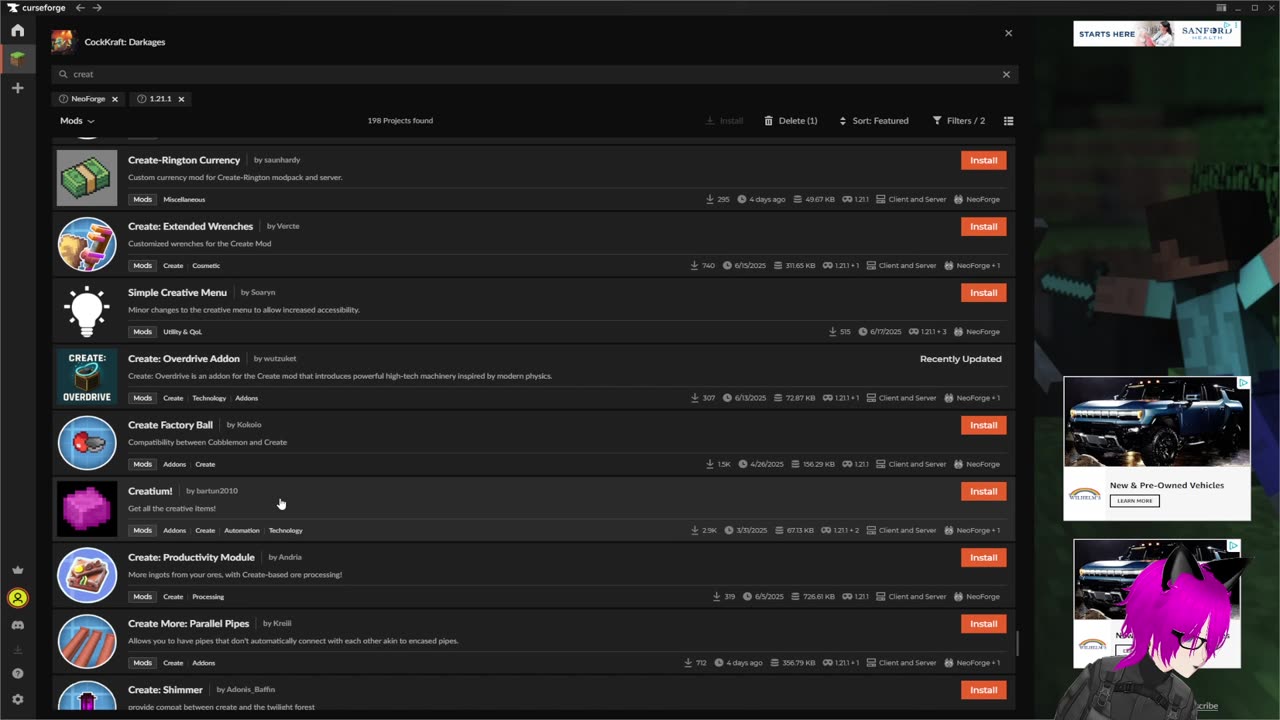Install Create: Extended Wrenches mod
This screenshot has height=720, width=1280.
[983, 226]
